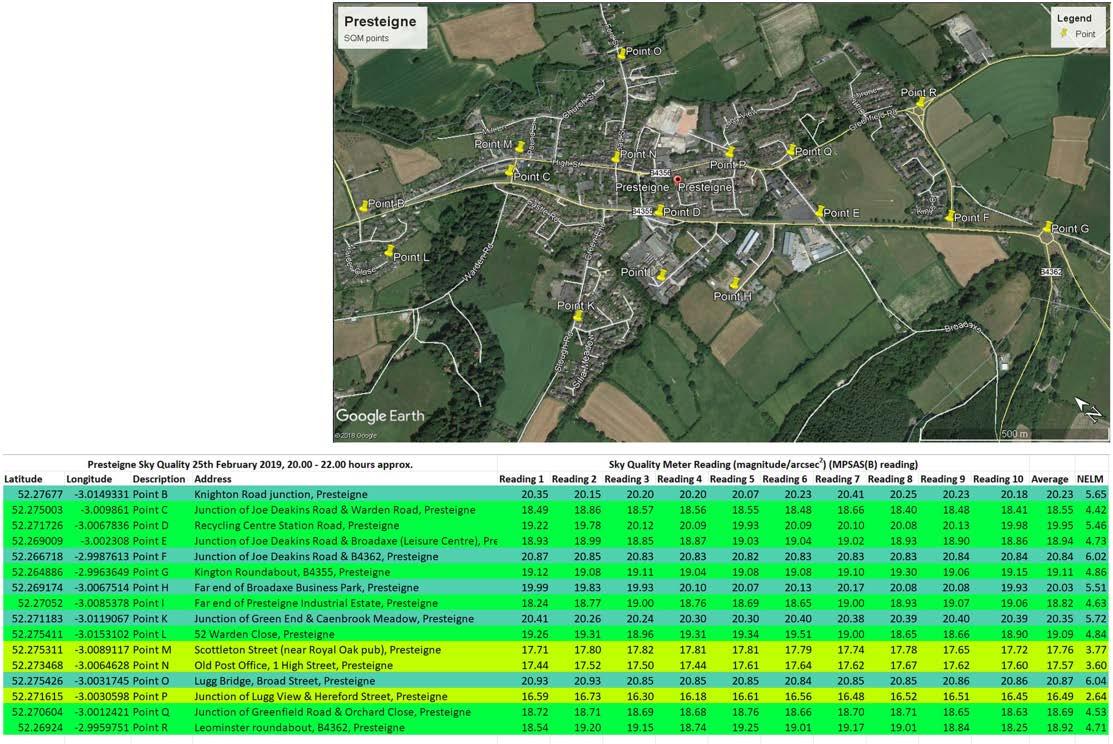Click the north arrow compass on map

[x=1089, y=410]
